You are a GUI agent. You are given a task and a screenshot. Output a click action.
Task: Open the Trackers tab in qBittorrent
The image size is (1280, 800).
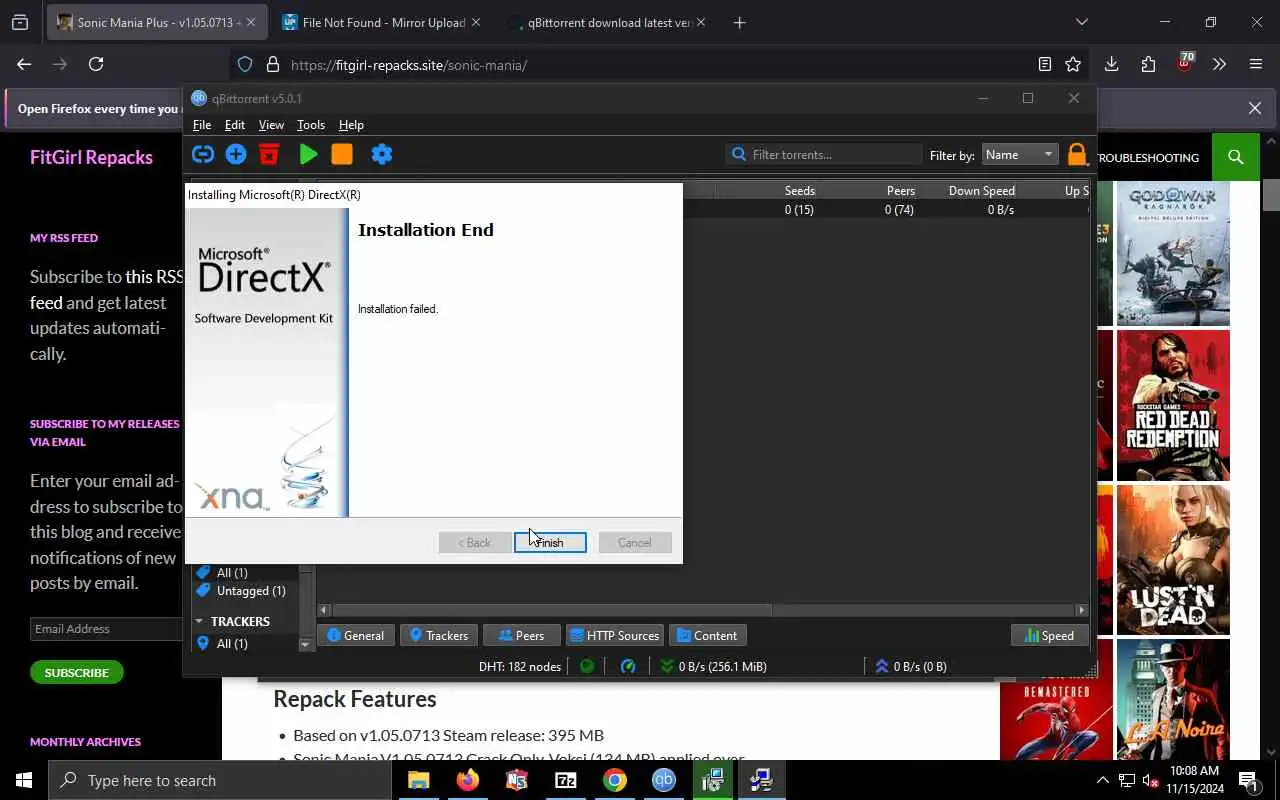click(438, 635)
